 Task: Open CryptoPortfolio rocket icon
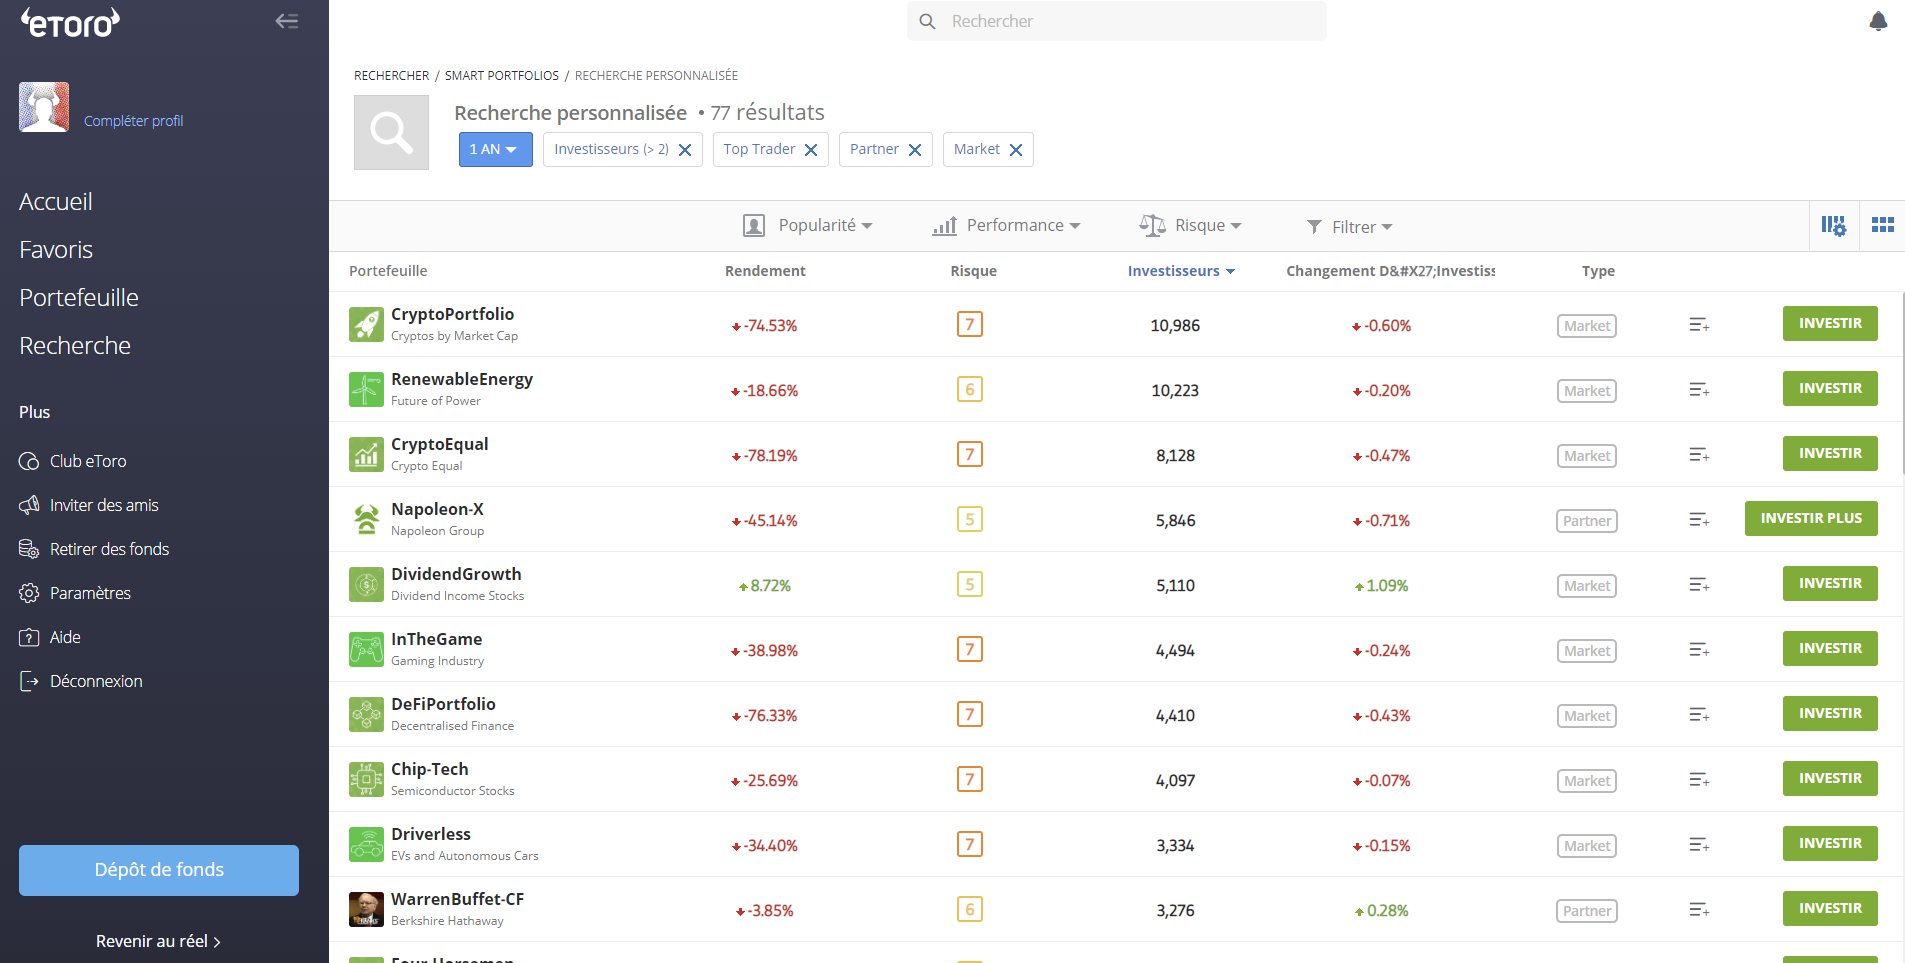(366, 324)
